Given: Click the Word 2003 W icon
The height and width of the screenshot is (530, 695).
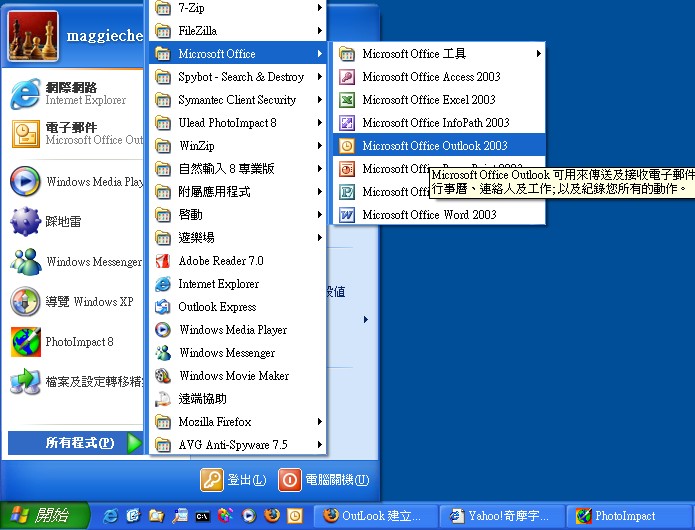Looking at the screenshot, I should tap(347, 215).
